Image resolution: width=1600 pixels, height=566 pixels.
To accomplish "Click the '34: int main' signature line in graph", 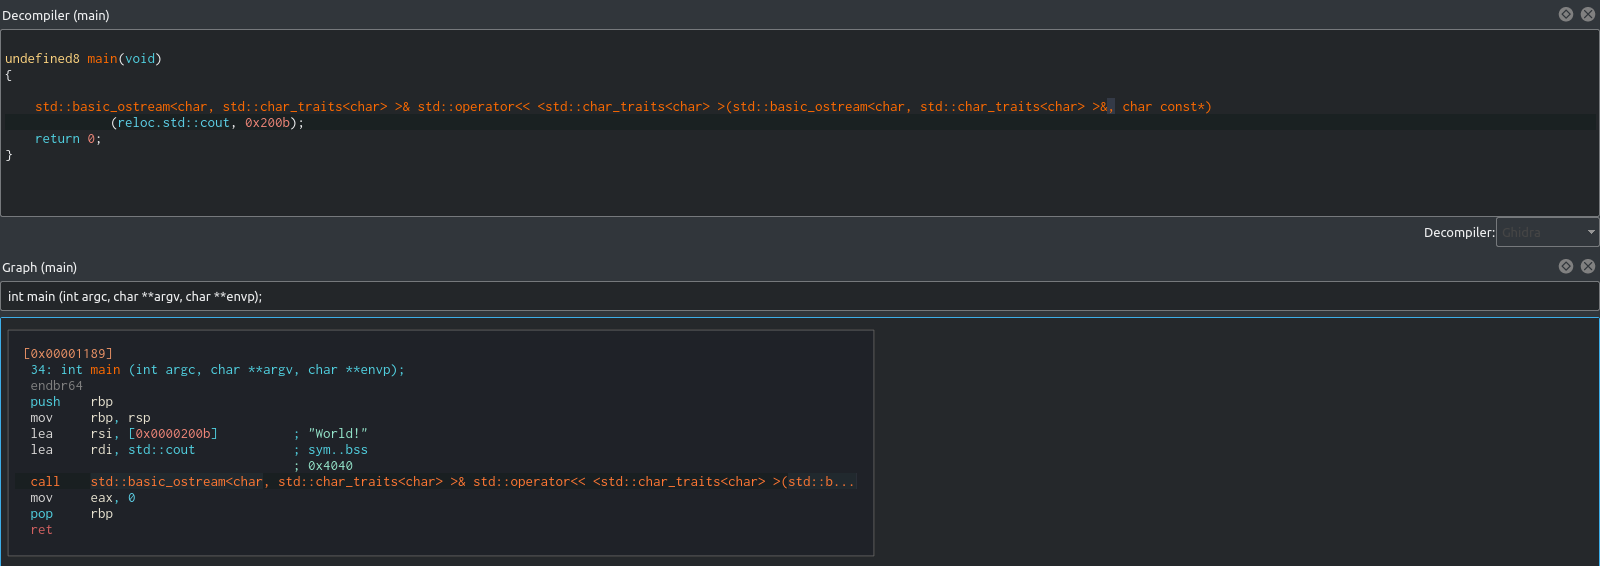I will point(217,370).
